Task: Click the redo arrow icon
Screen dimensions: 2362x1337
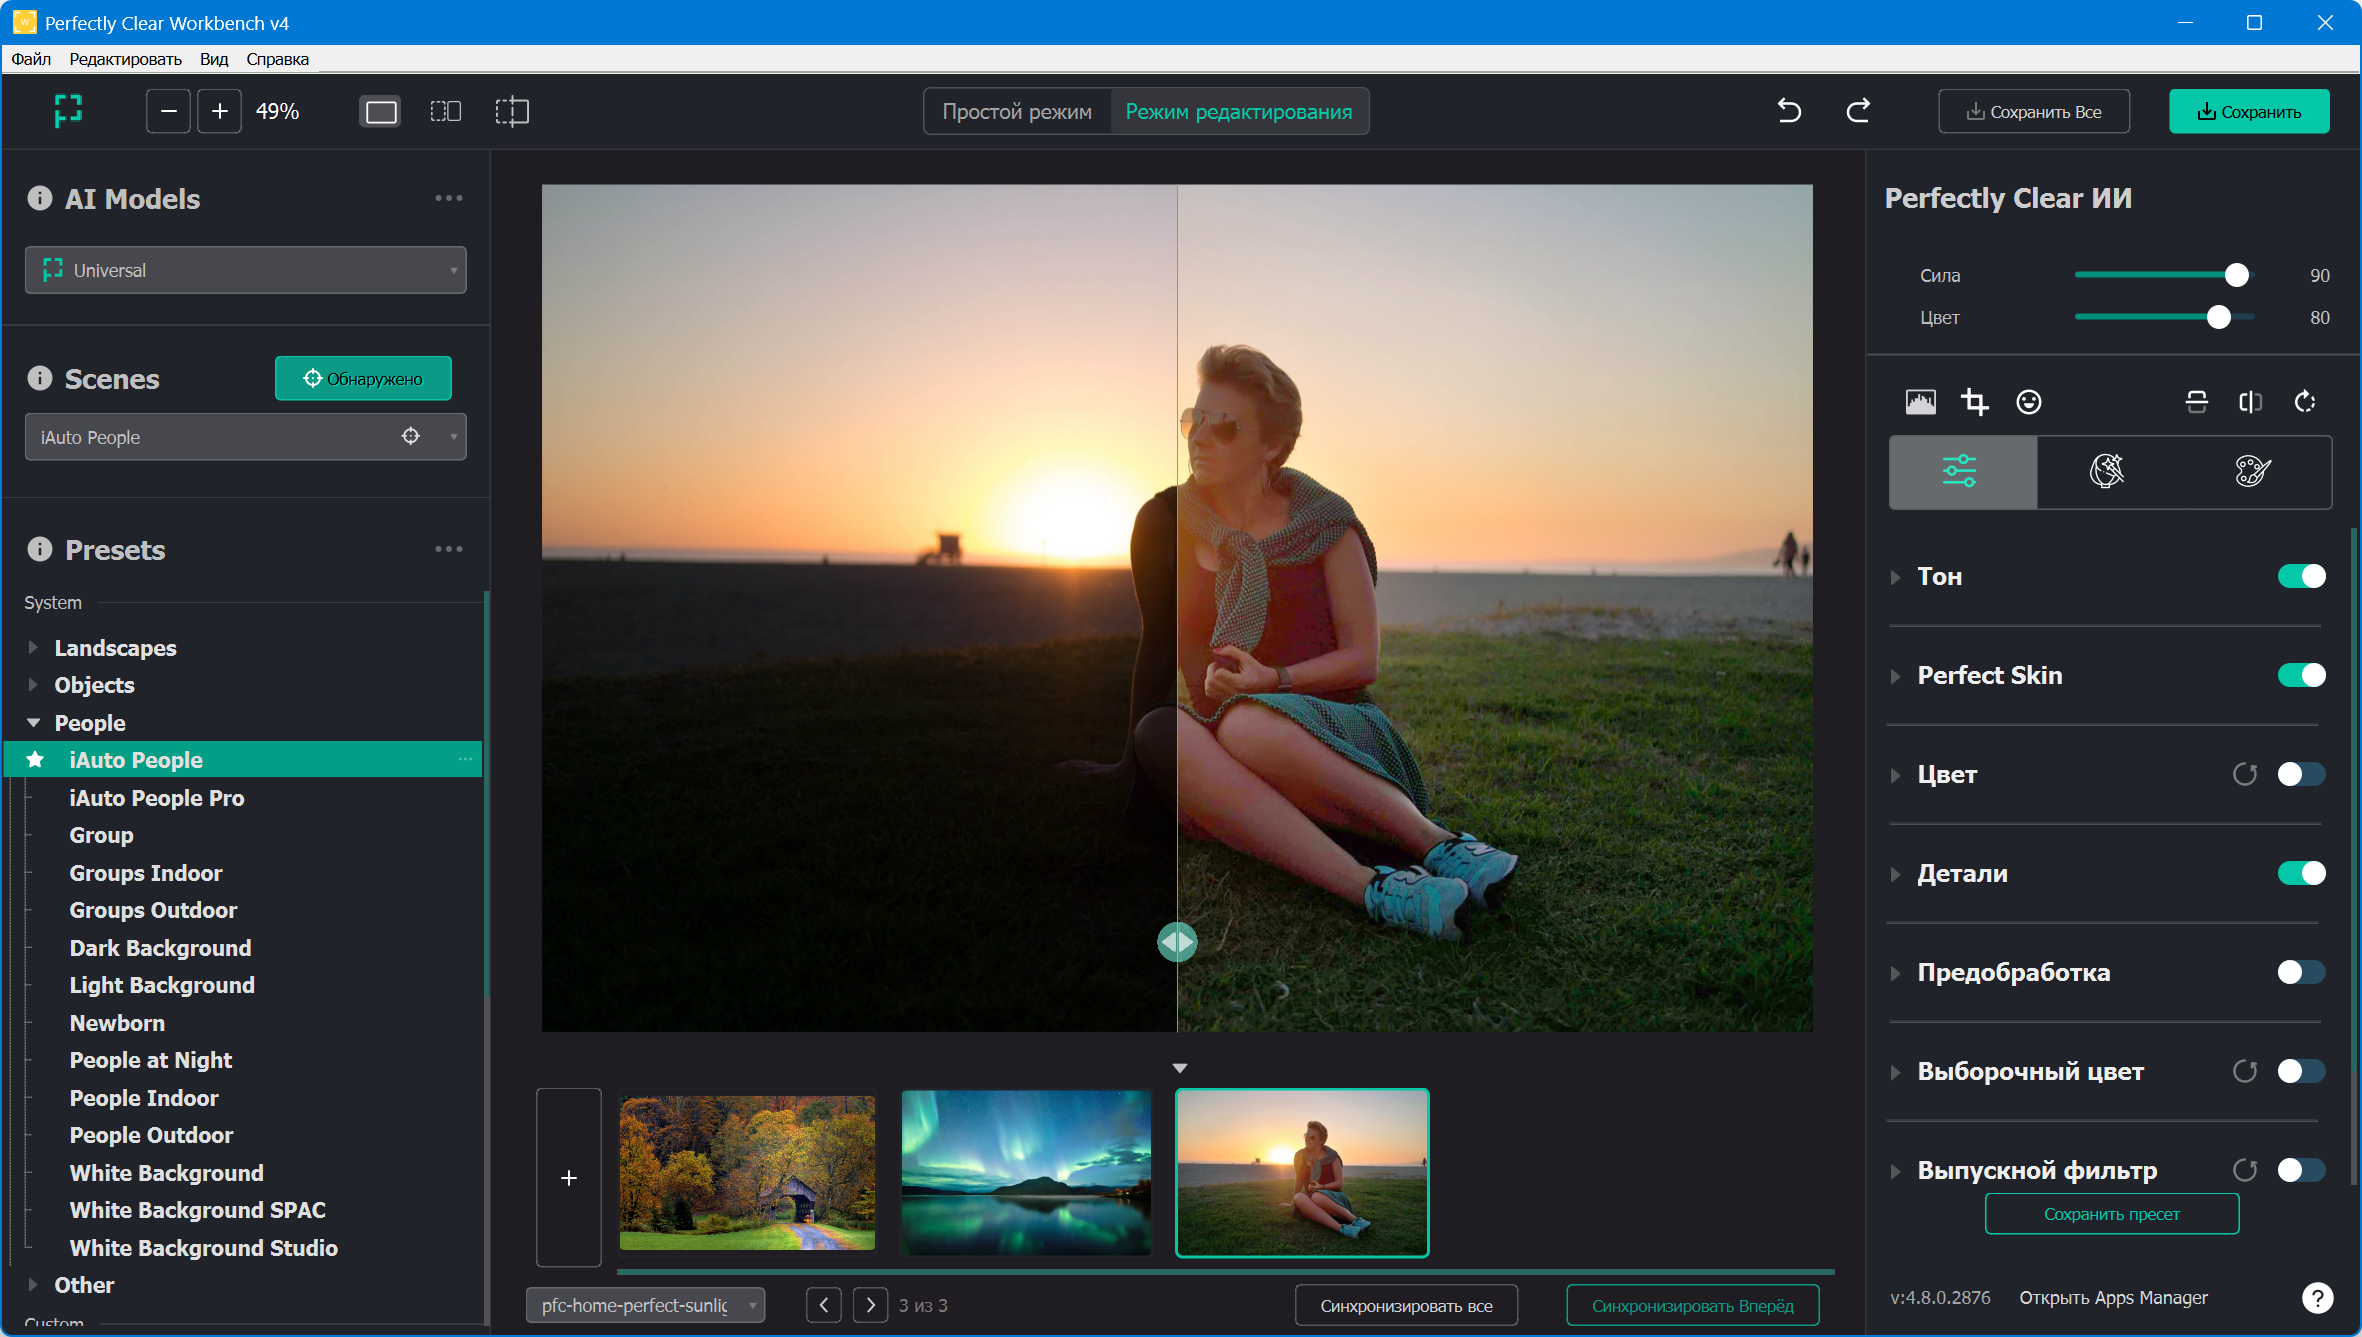Action: click(1858, 111)
